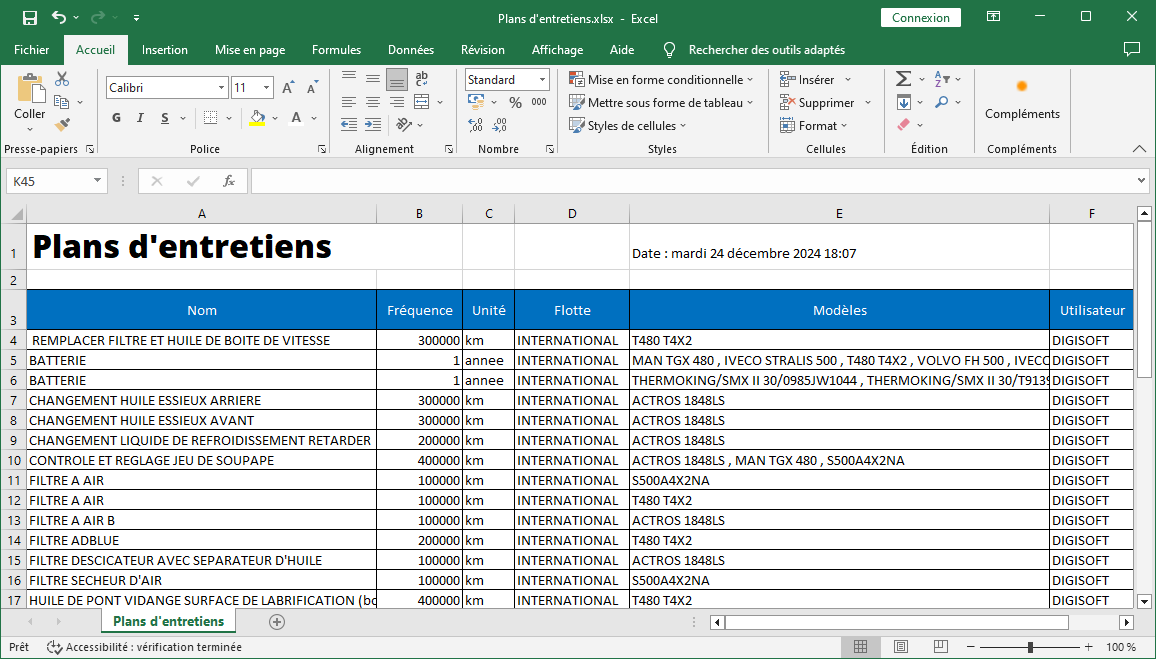Viewport: 1156px width, 659px height.
Task: Expand Styles de cellules menu
Action: (x=627, y=125)
